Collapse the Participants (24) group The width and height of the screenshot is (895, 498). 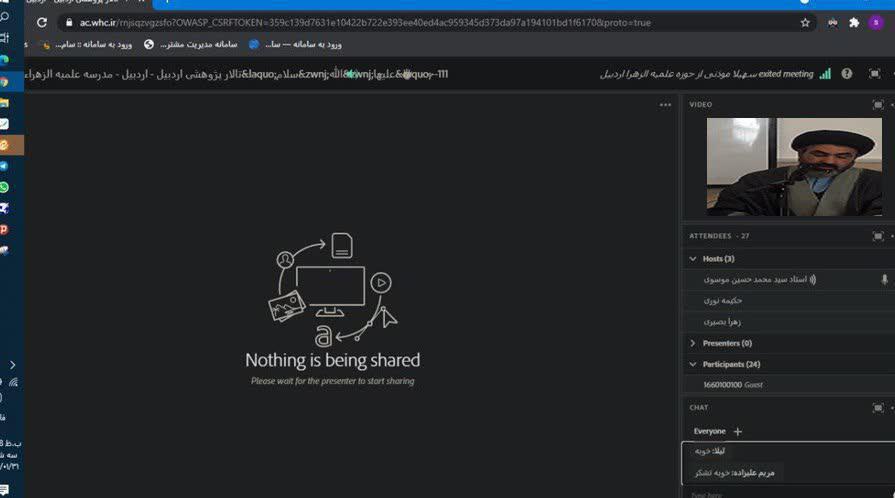[x=692, y=364]
